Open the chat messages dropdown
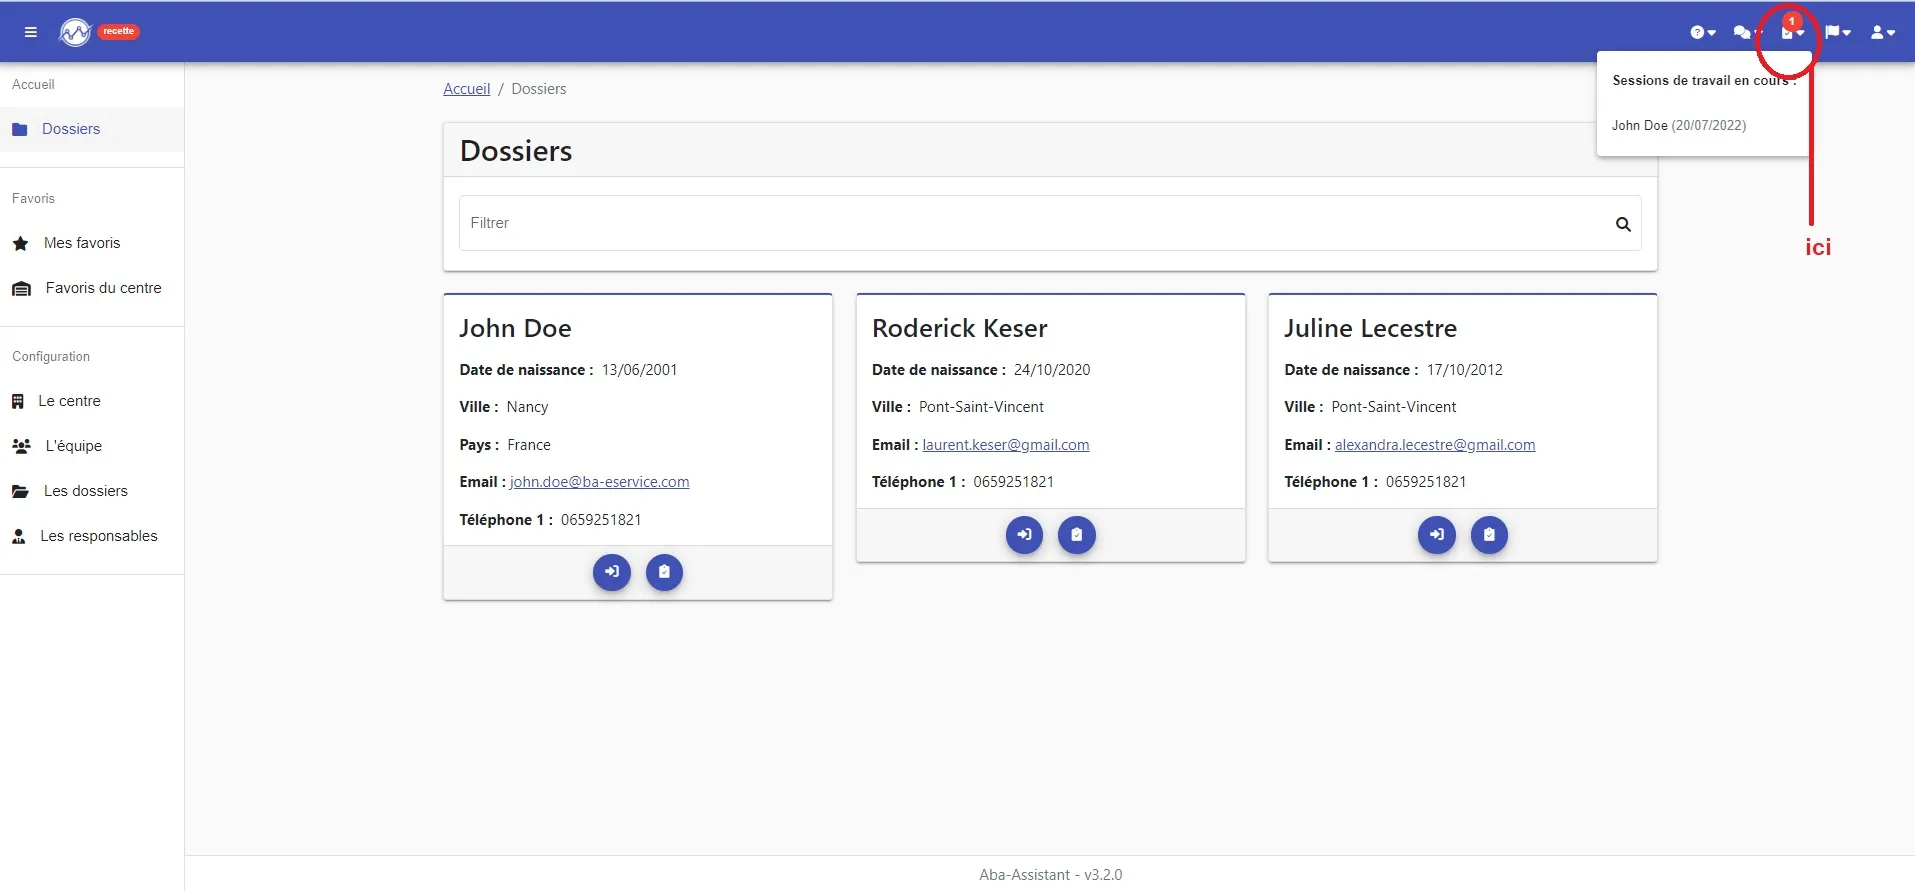This screenshot has width=1915, height=891. (1747, 33)
